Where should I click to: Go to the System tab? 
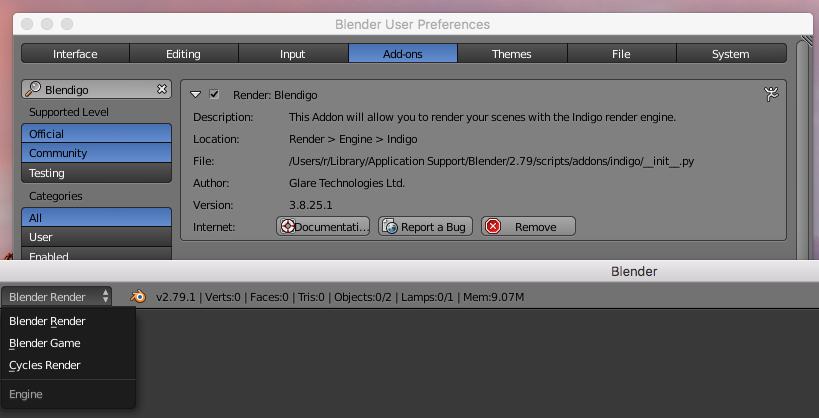pos(730,54)
